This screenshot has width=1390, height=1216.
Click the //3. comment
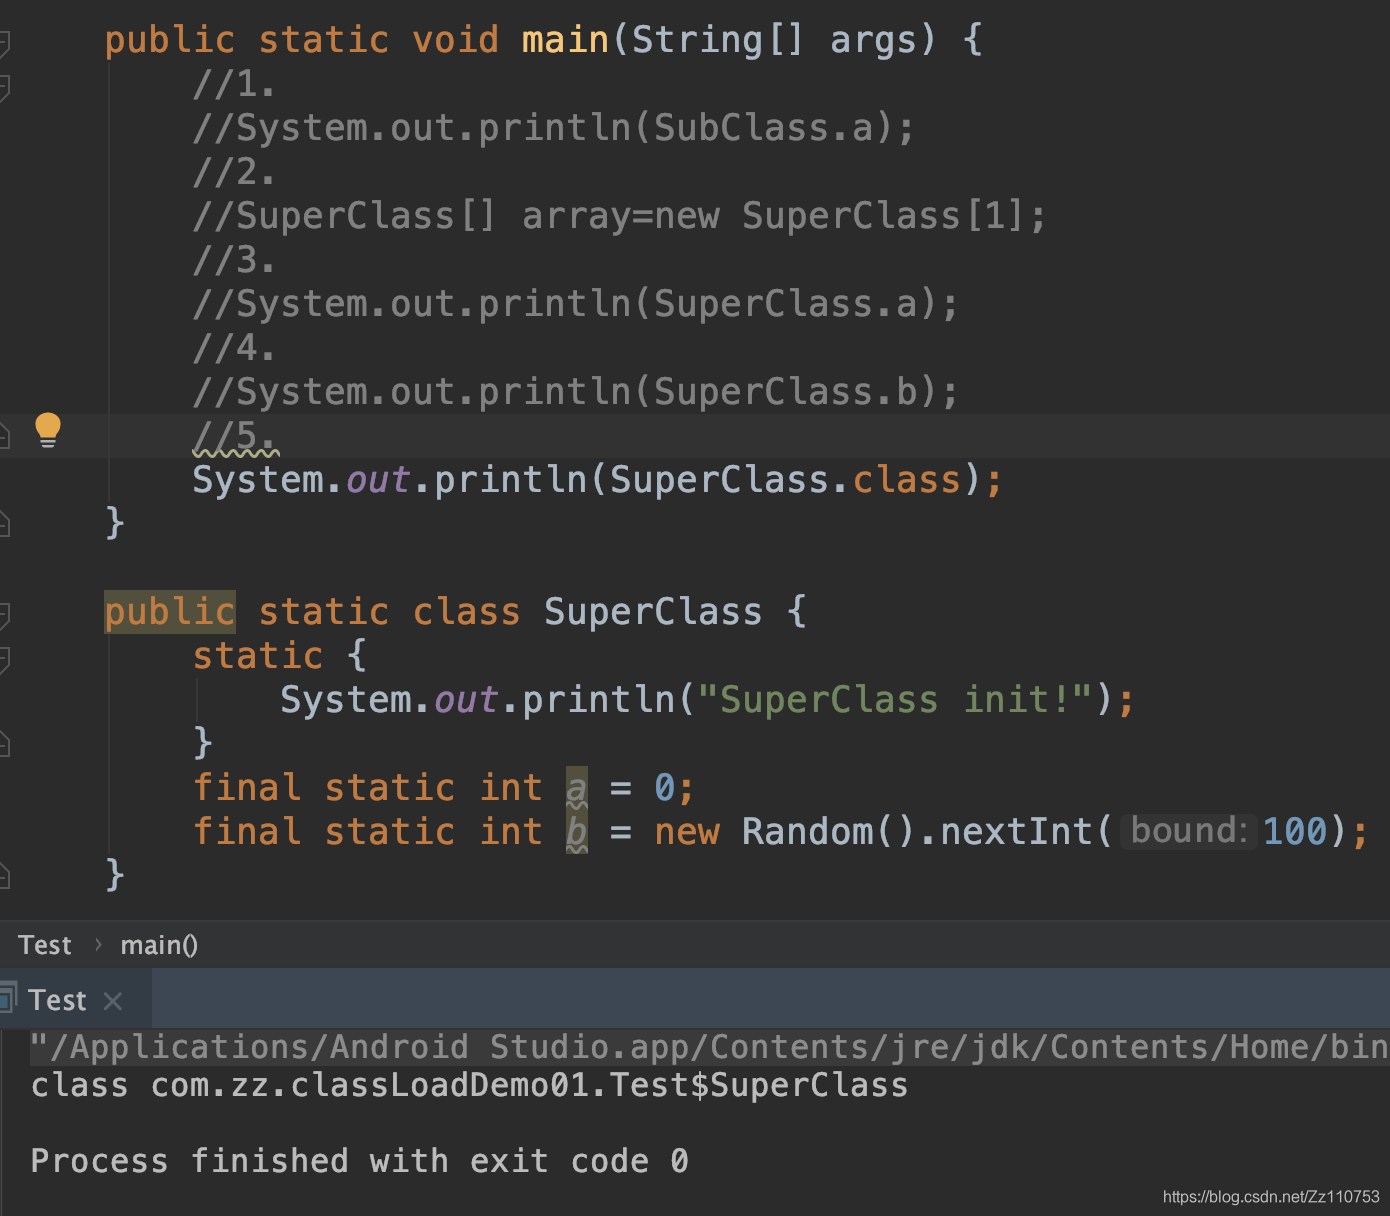coord(234,260)
